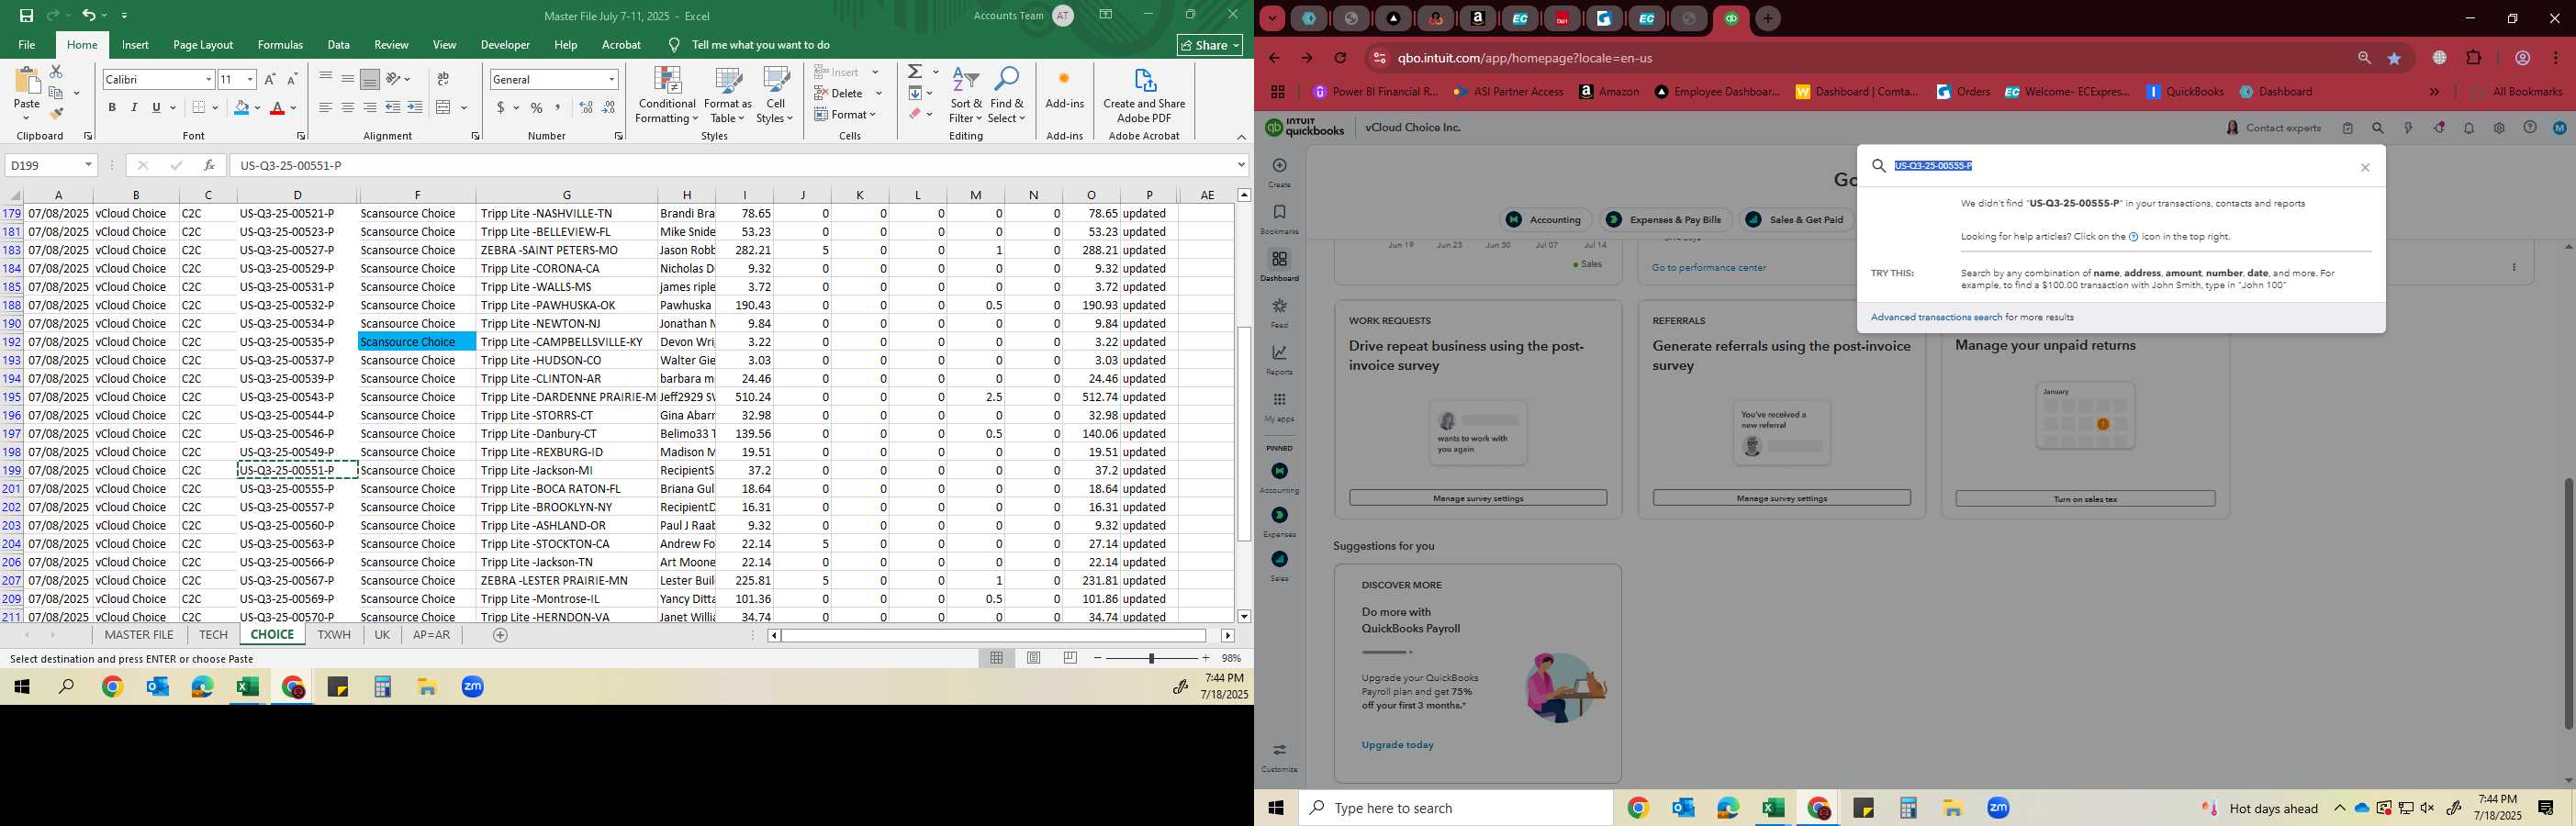This screenshot has height=826, width=2576.
Task: Click the Center align icon
Action: pyautogui.click(x=347, y=108)
